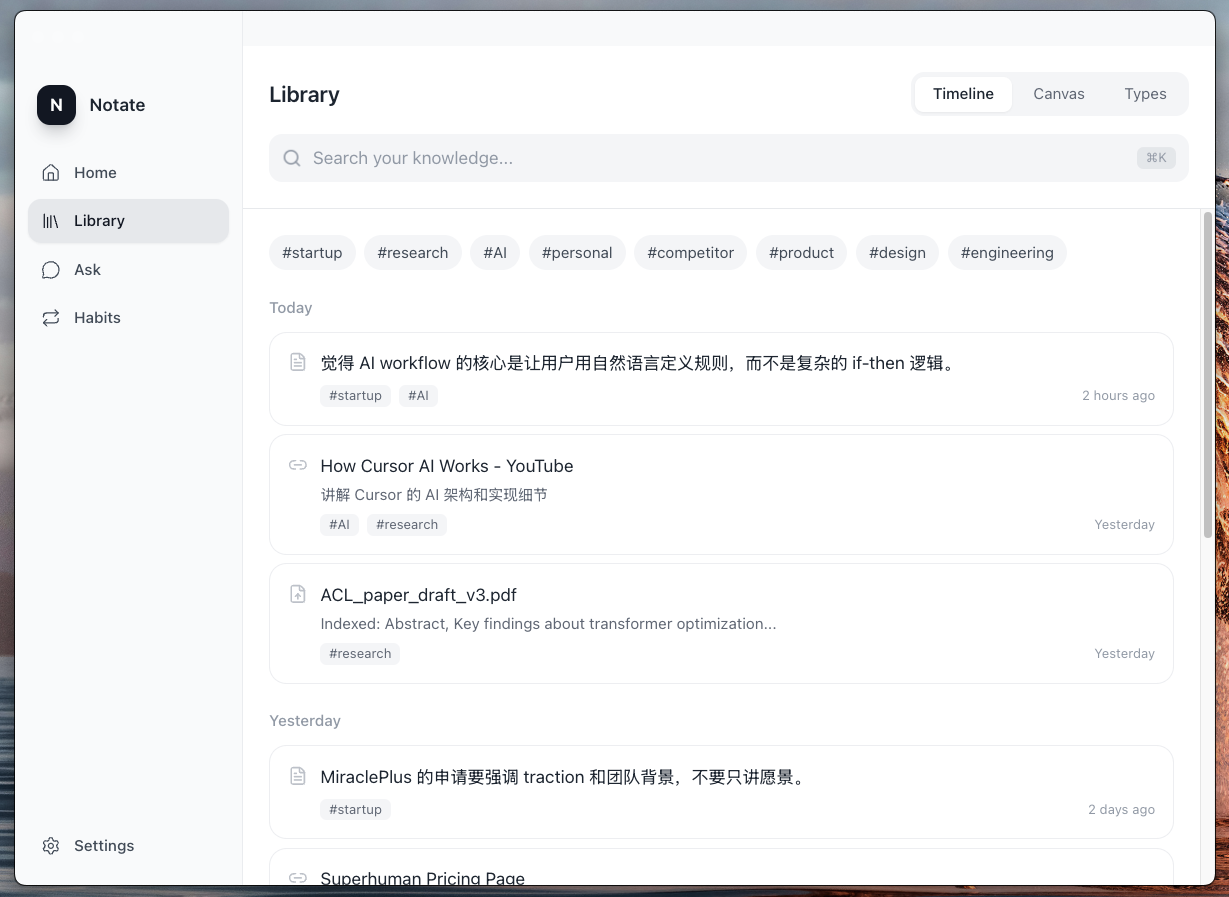
Task: Switch to the Canvas view tab
Action: [1058, 94]
